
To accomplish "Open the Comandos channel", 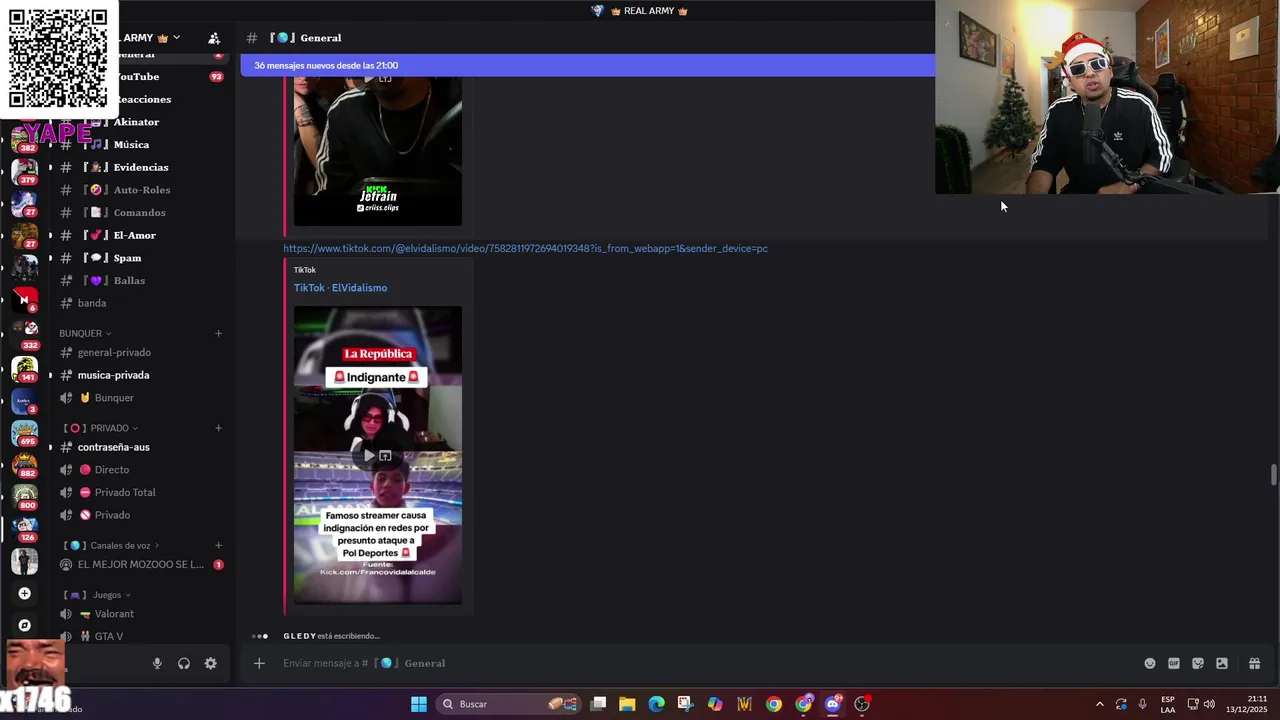I will tap(140, 213).
